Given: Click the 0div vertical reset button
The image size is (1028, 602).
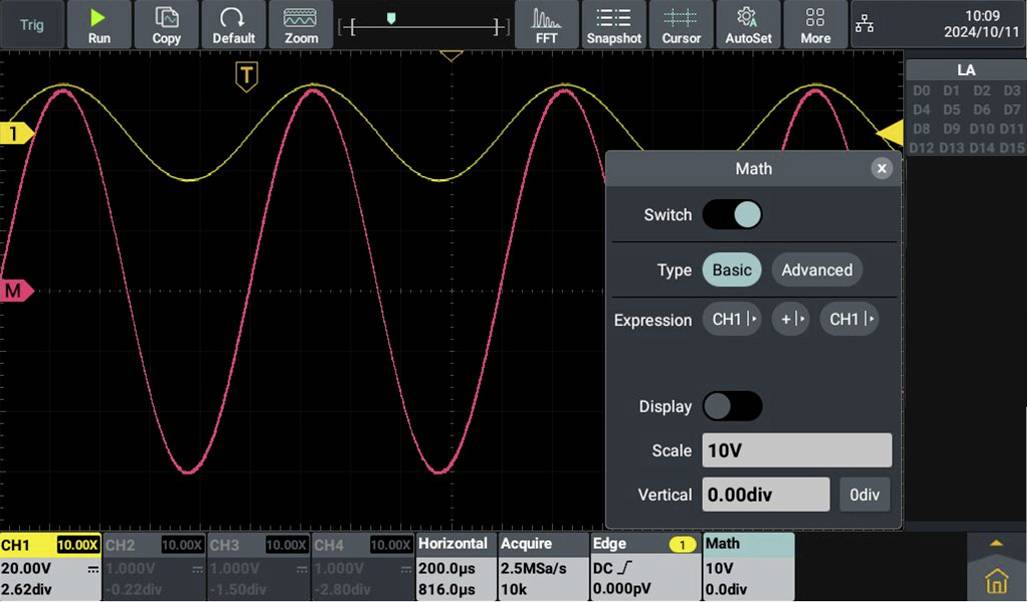Looking at the screenshot, I should [864, 494].
